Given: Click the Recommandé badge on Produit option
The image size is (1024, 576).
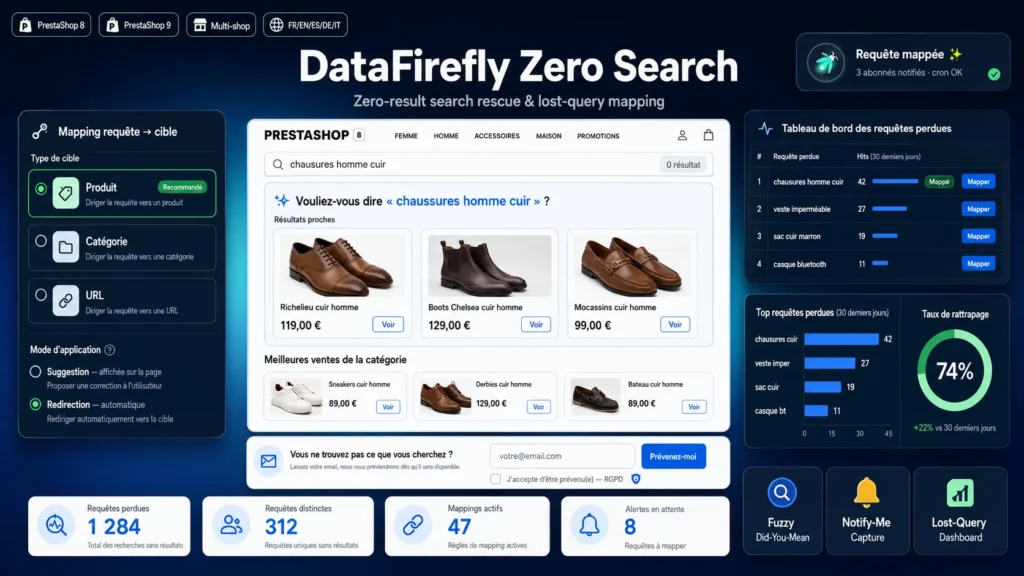Looking at the screenshot, I should [182, 187].
